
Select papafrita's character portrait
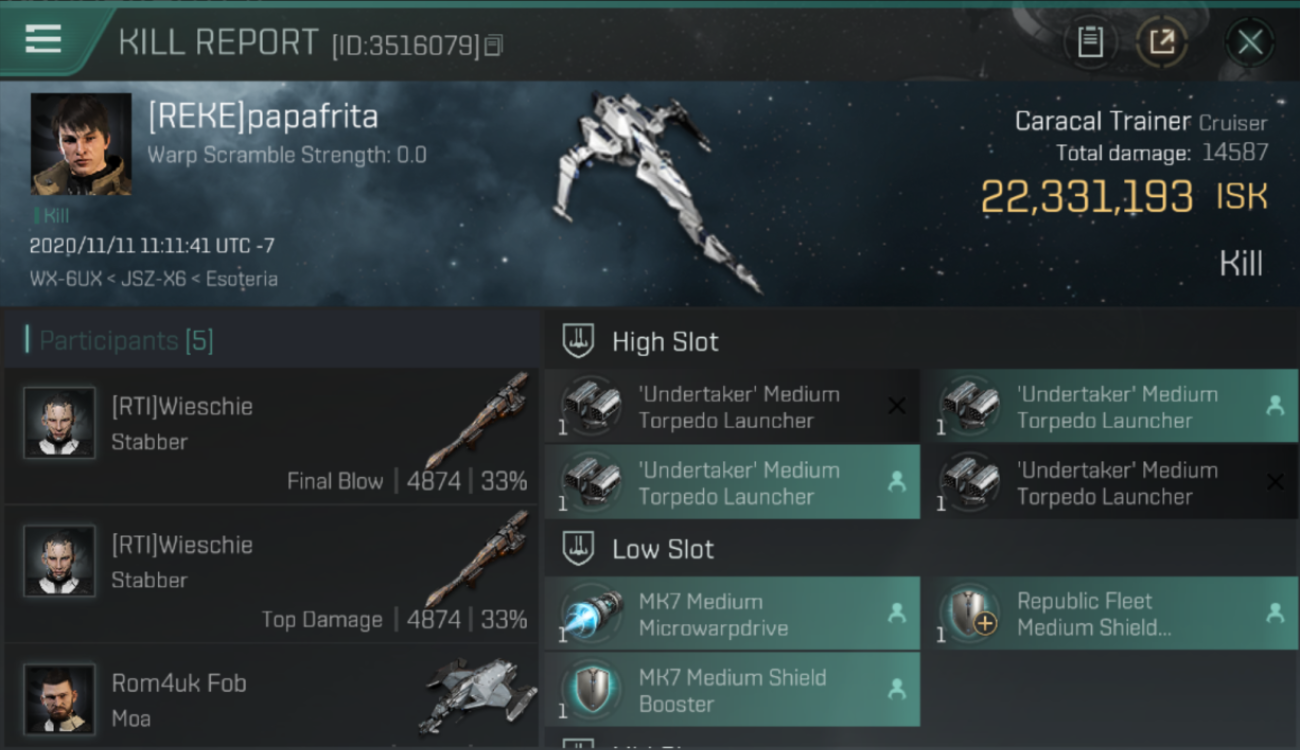(81, 144)
